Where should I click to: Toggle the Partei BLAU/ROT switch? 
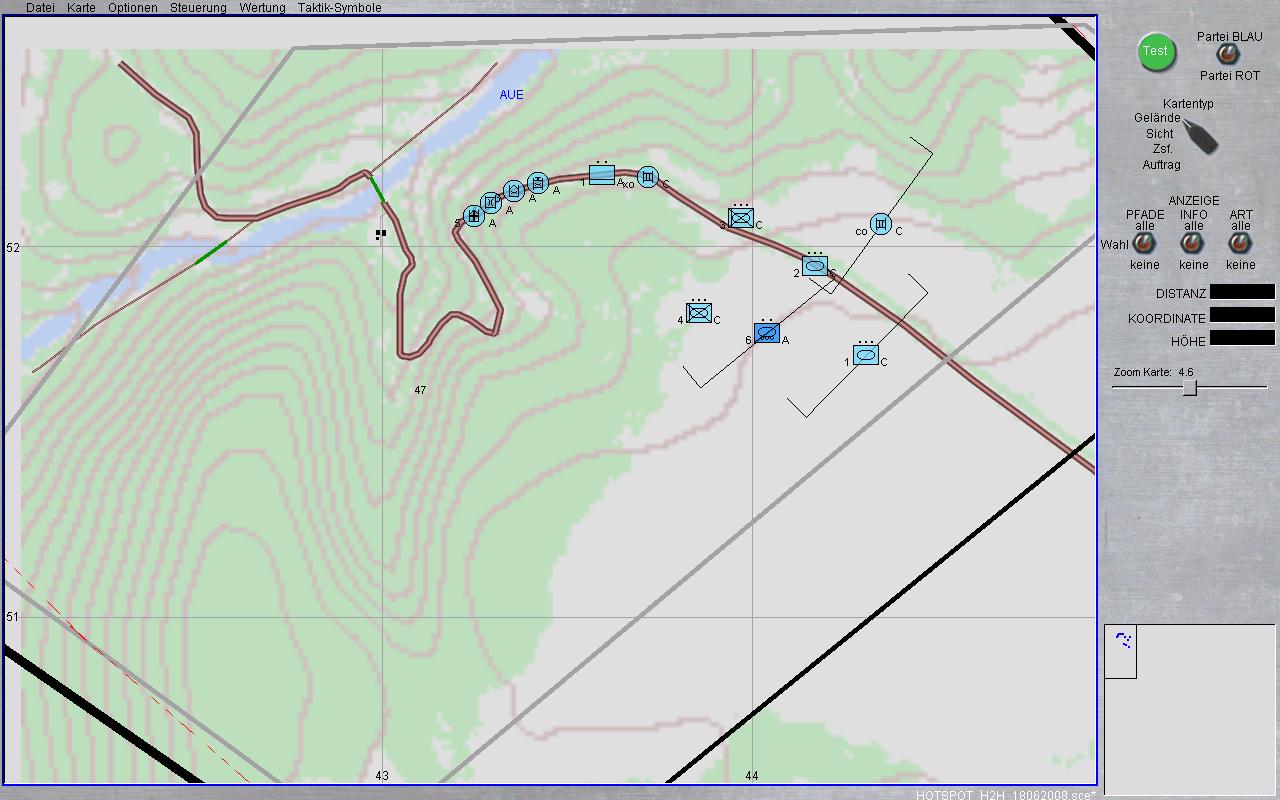coord(1226,56)
